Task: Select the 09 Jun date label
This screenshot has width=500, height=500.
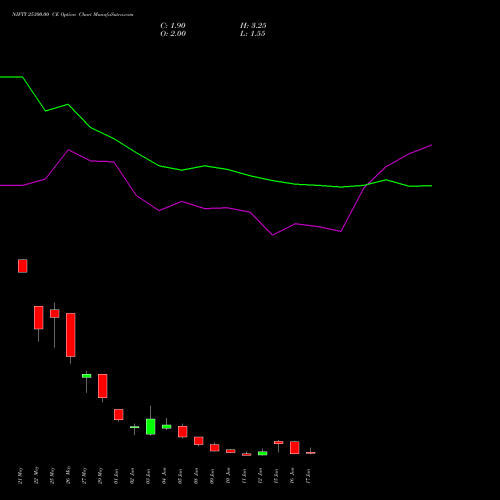Action: (213, 476)
